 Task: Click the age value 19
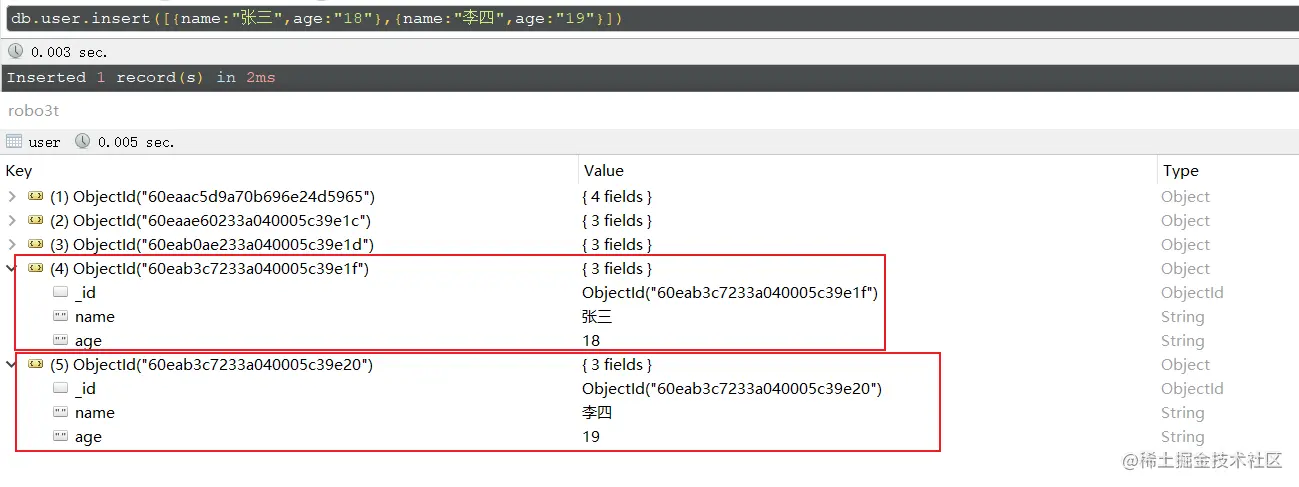[x=591, y=437]
